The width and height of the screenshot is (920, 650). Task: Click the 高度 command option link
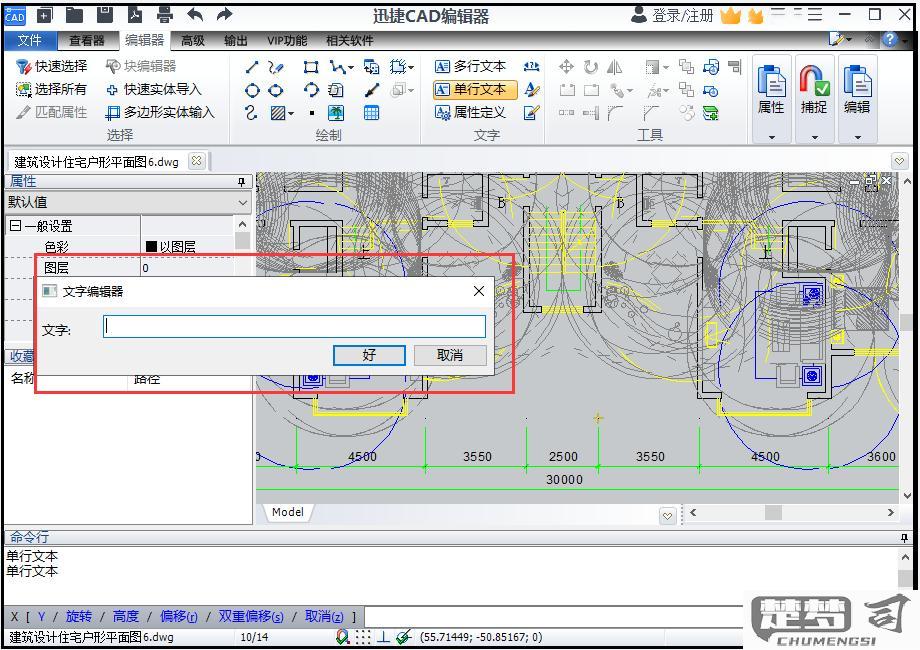click(126, 616)
